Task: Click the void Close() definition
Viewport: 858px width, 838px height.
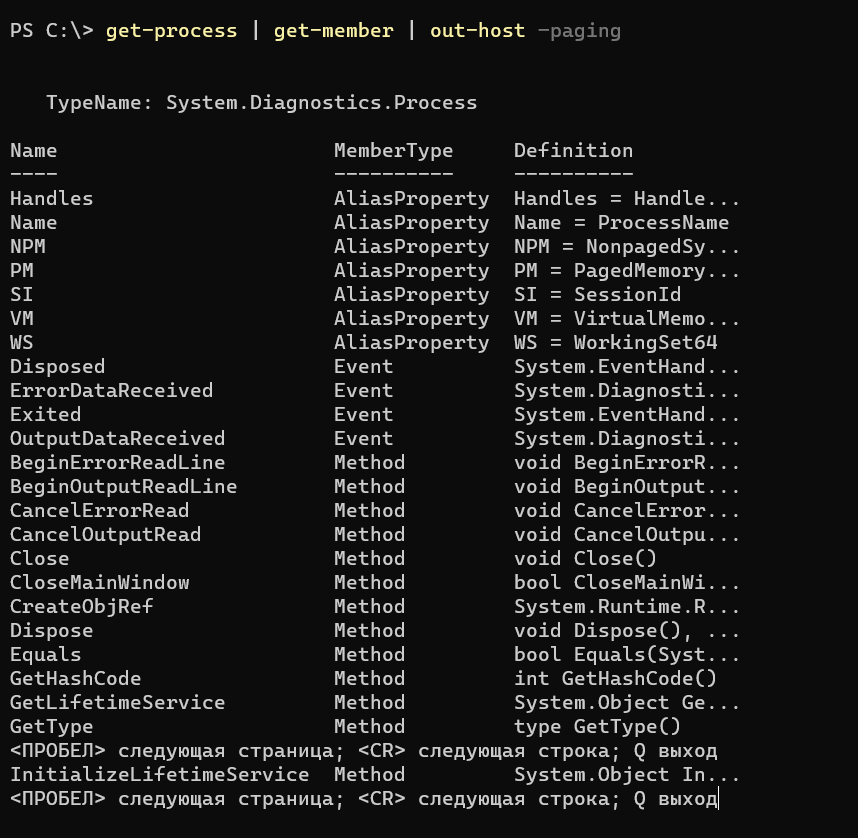Action: click(585, 558)
